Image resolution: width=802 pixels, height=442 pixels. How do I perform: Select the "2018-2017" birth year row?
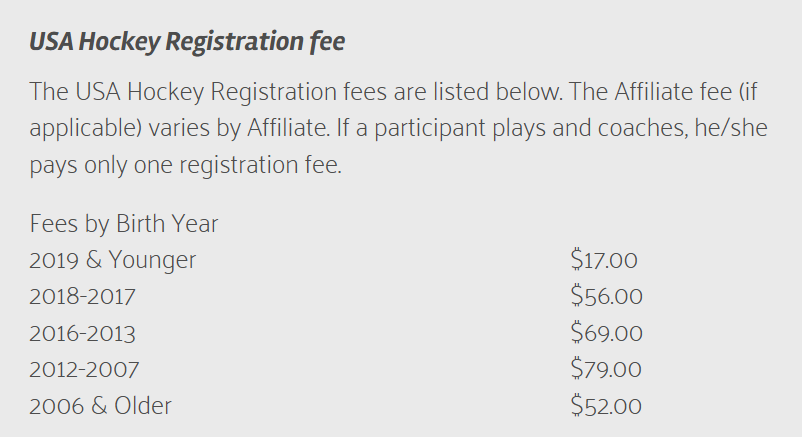pyautogui.click(x=82, y=297)
